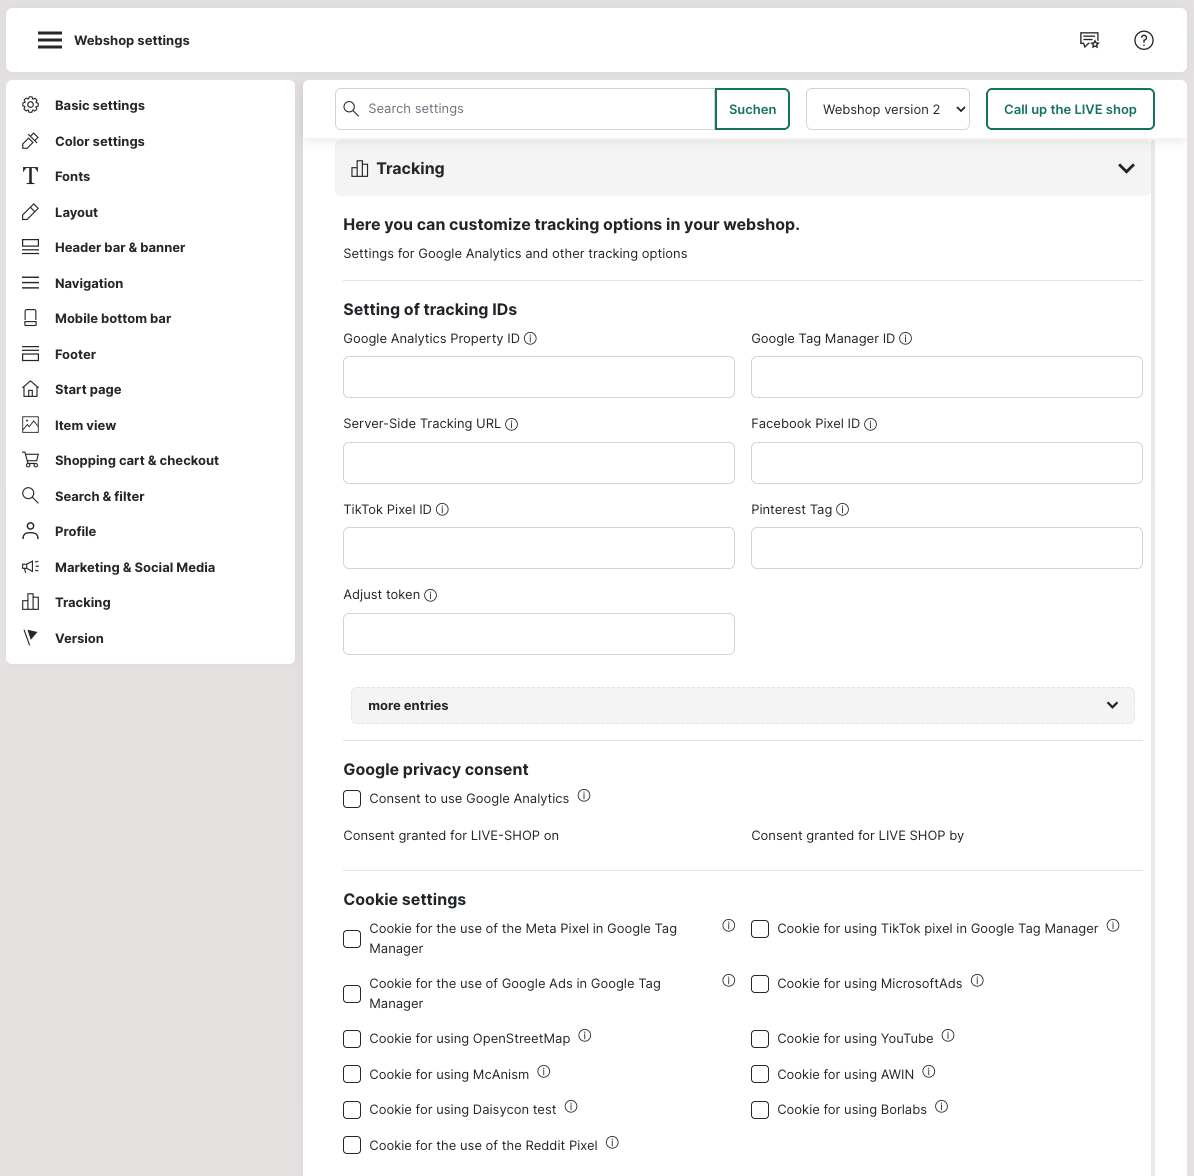Click info icon beside Google Analytics Property ID
This screenshot has width=1194, height=1176.
coord(531,339)
